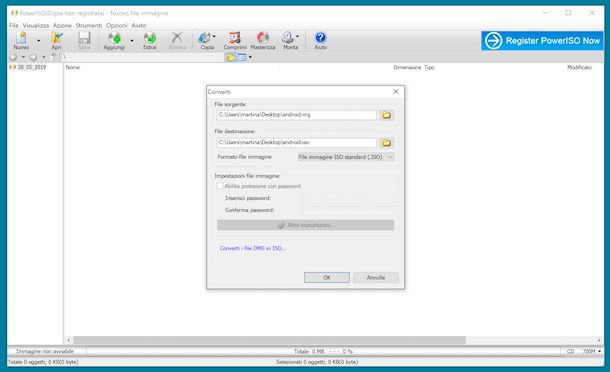Sort by the Dimensione column header

(407, 67)
